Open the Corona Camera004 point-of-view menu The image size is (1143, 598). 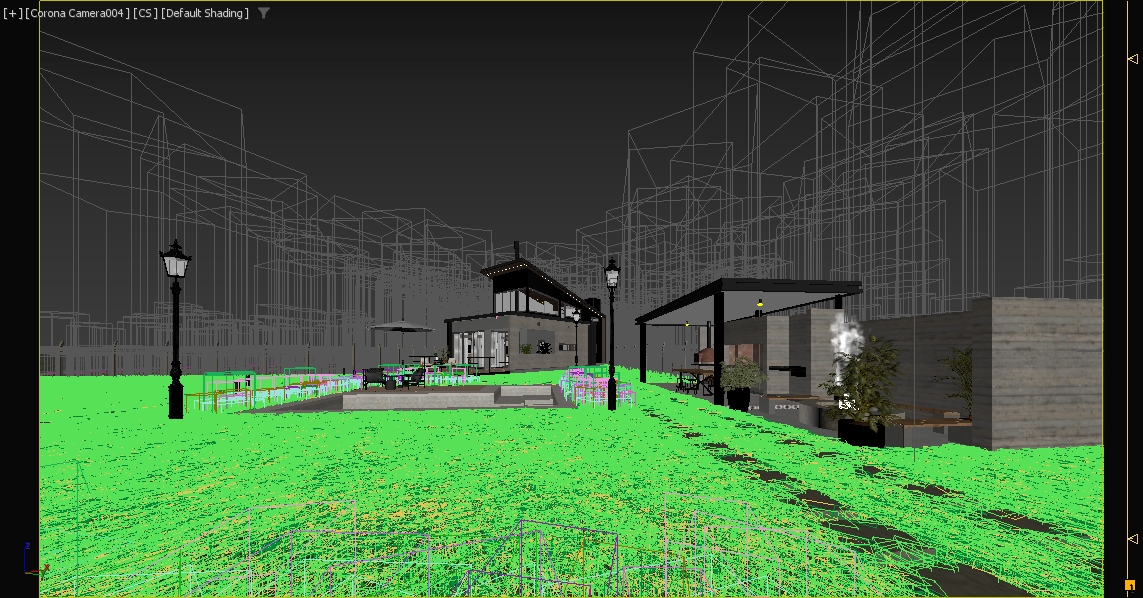point(77,13)
